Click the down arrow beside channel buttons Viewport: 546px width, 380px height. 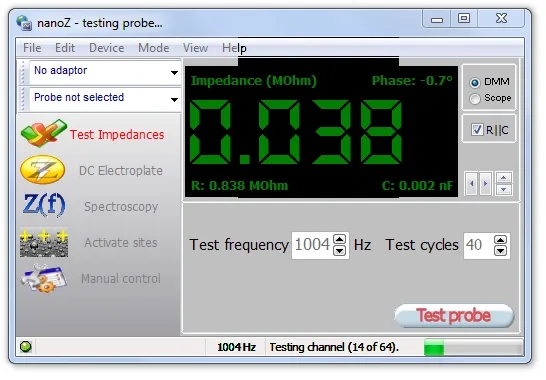504,189
